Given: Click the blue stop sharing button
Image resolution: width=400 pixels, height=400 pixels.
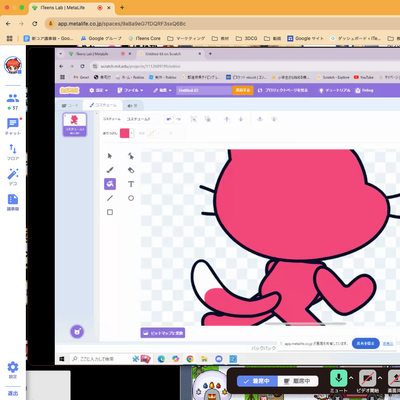Looking at the screenshot, I should (366, 343).
